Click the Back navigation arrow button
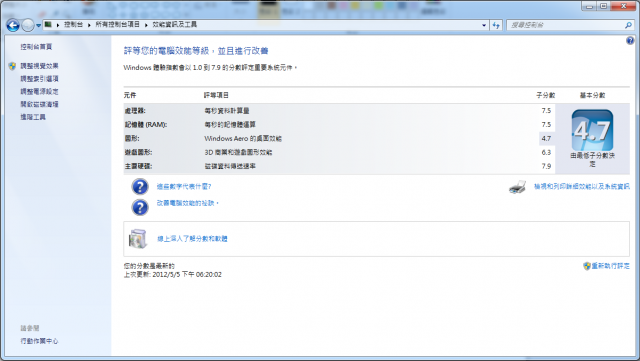The width and height of the screenshot is (640, 361). [x=13, y=25]
